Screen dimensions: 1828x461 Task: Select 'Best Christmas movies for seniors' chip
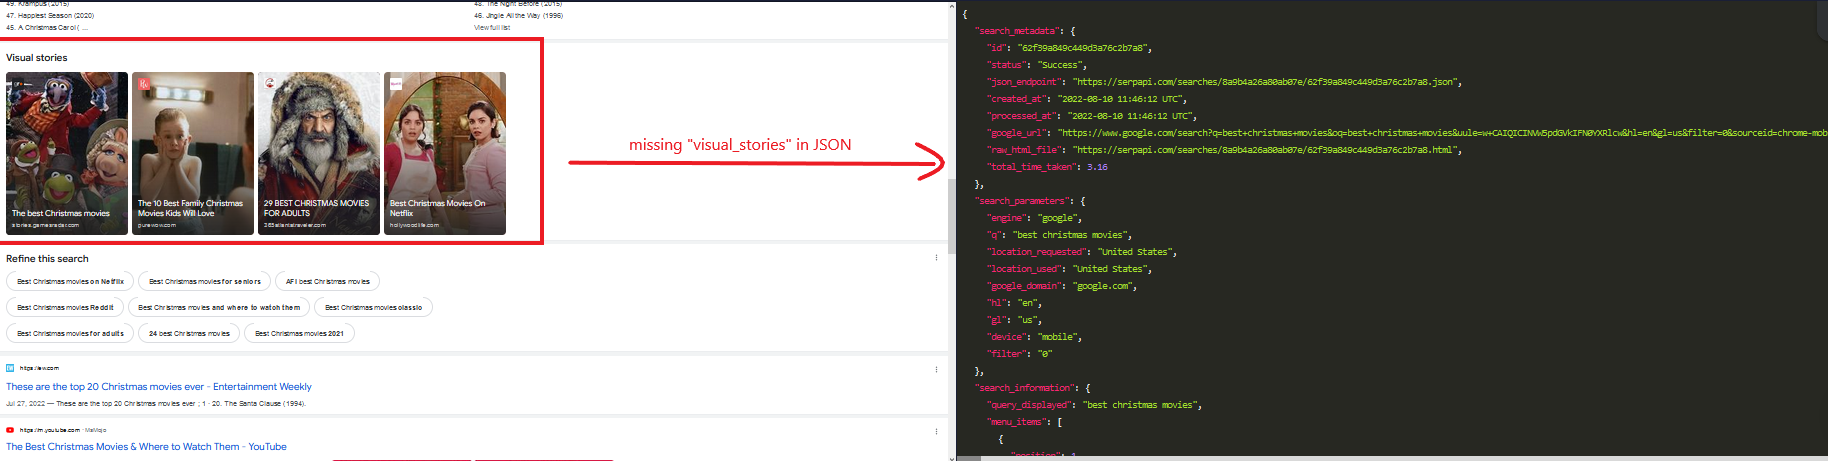(205, 282)
